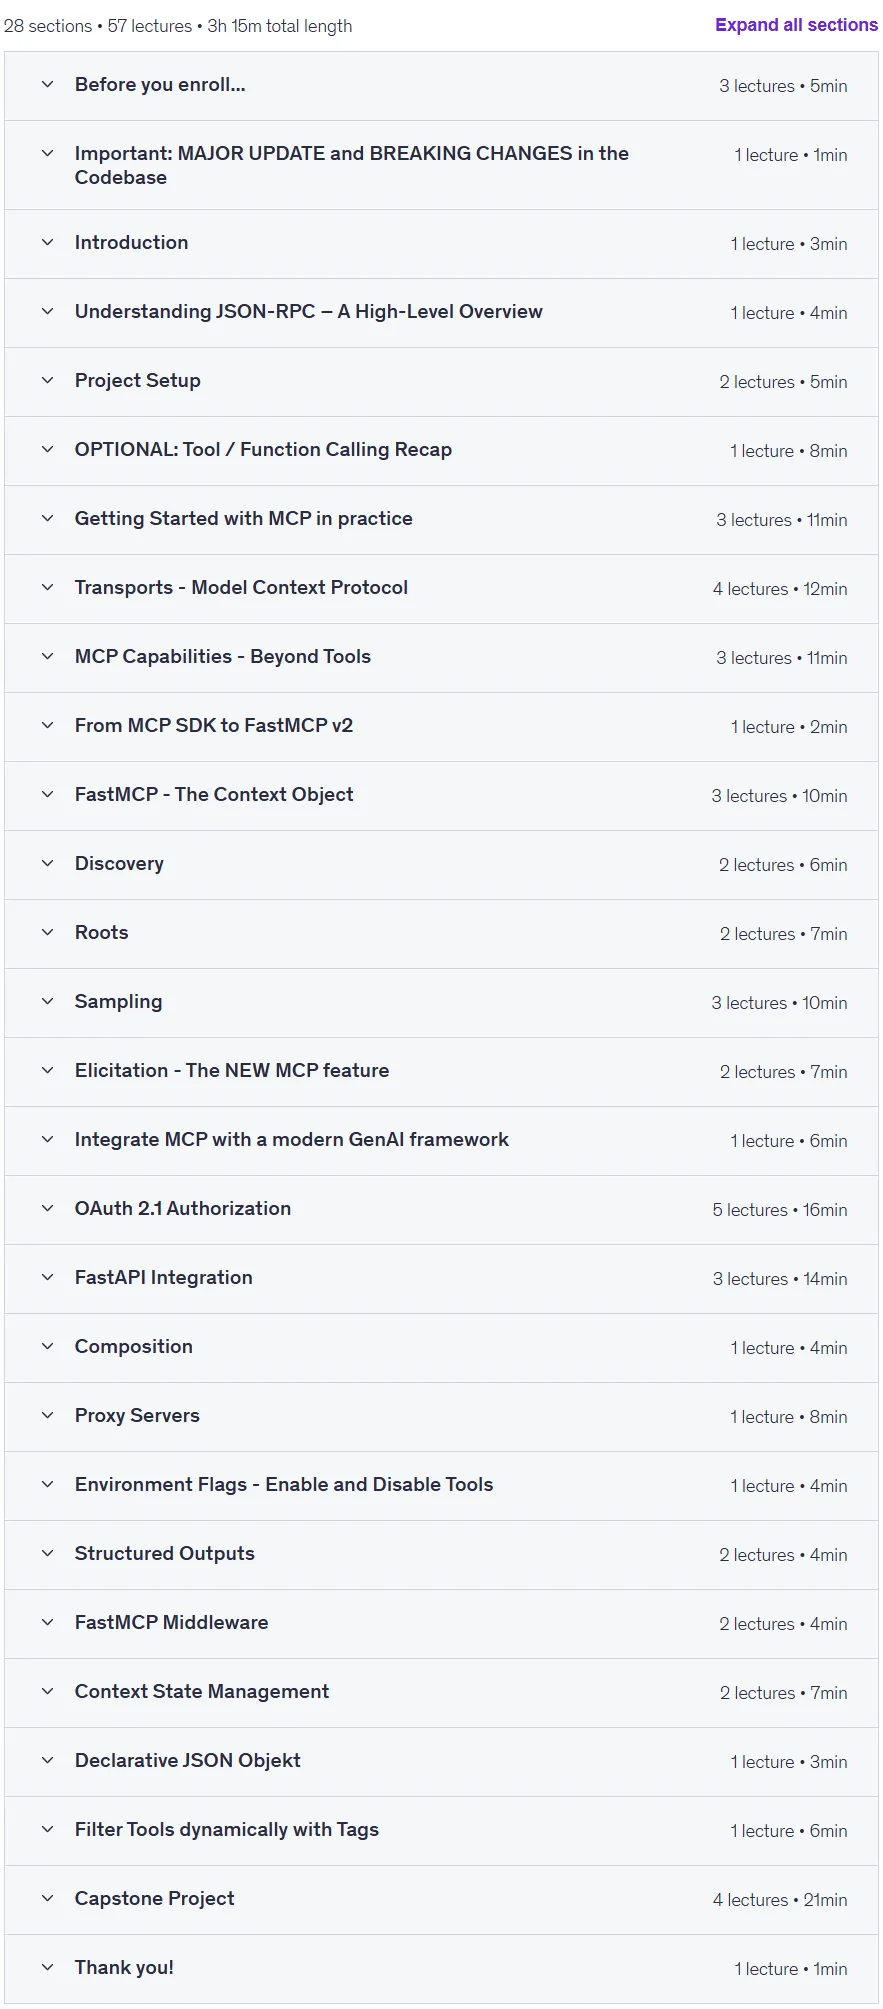Click chevron beside Elicitation - The NEW MCP feature
883x2009 pixels.
pos(47,1071)
